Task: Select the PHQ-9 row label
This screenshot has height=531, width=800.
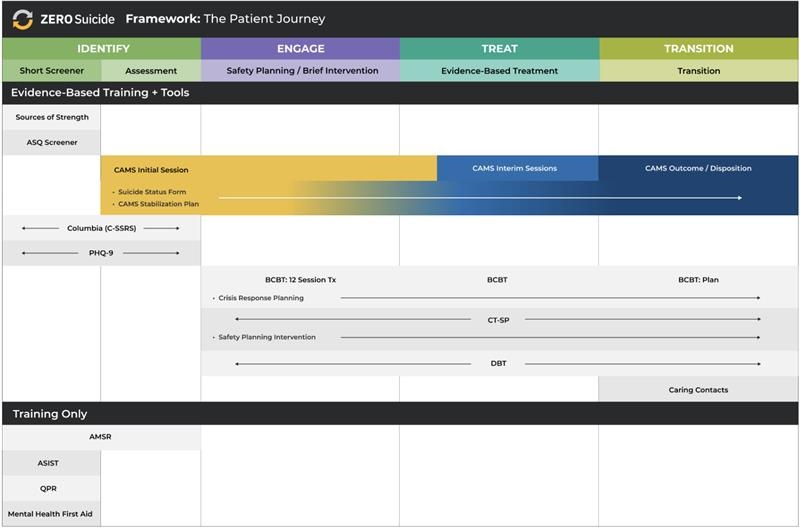Action: pos(101,253)
